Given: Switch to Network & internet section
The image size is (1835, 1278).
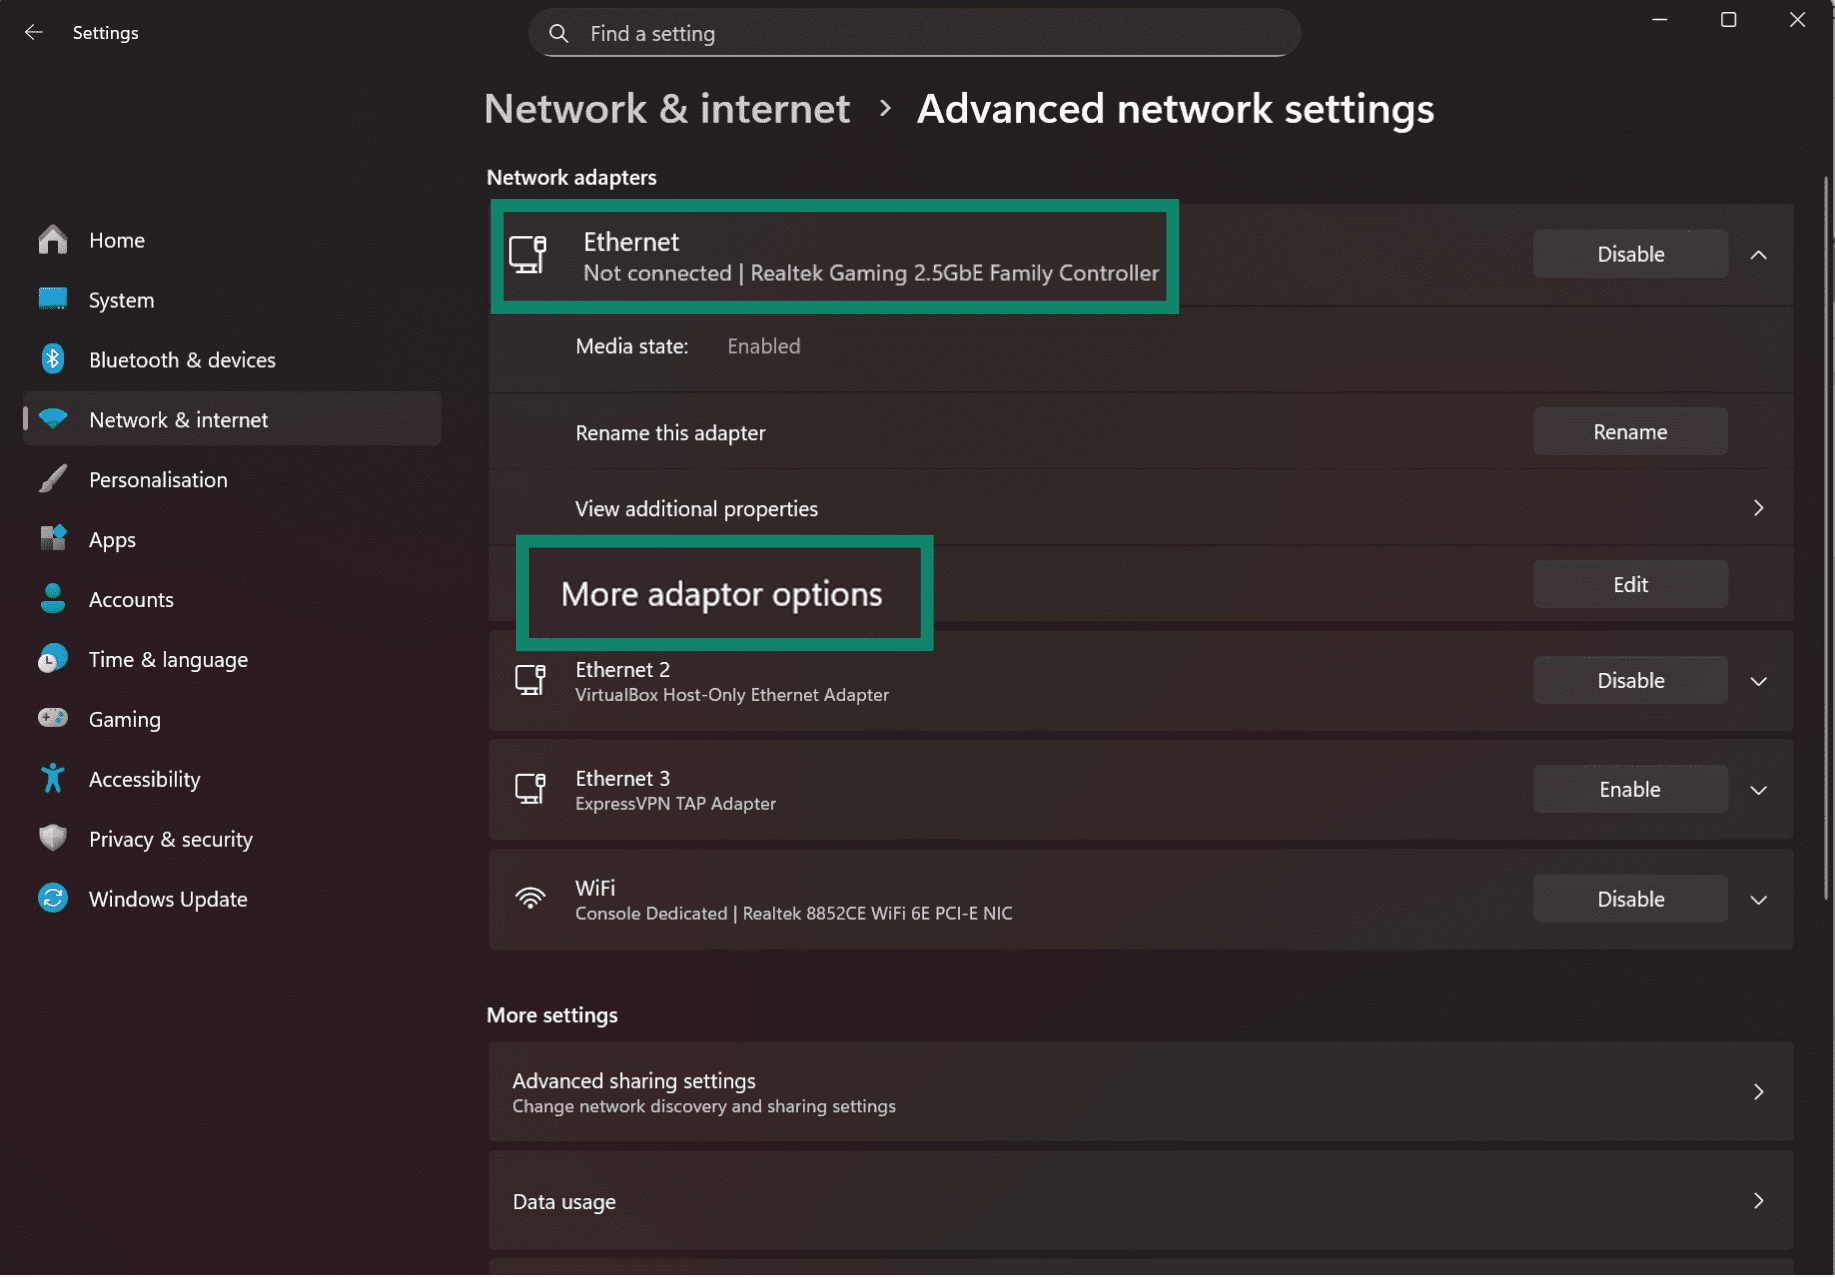Looking at the screenshot, I should pos(178,419).
